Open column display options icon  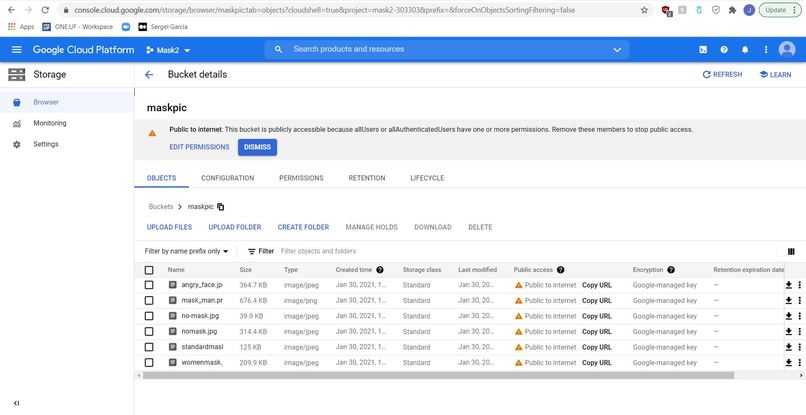[791, 251]
